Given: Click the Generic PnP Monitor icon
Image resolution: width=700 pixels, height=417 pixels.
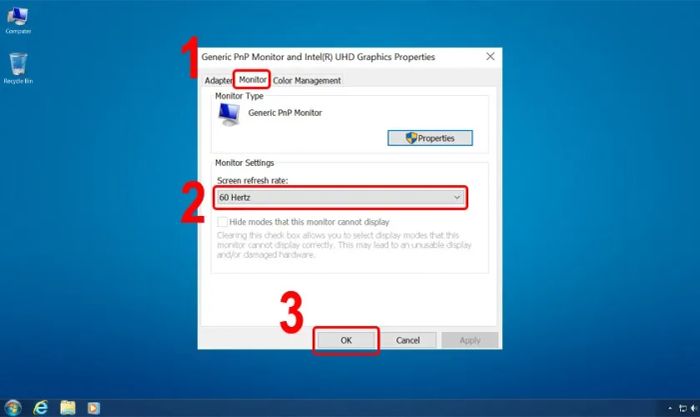Looking at the screenshot, I should coord(229,114).
